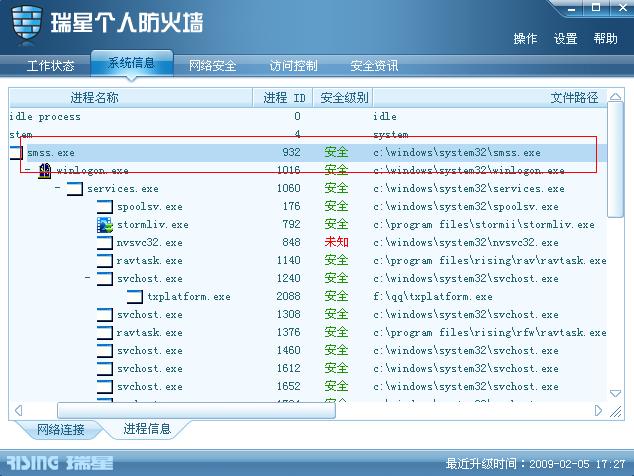The height and width of the screenshot is (476, 634).
Task: Click the RISING 瑞星 brand logo at bottom
Action: [59, 463]
